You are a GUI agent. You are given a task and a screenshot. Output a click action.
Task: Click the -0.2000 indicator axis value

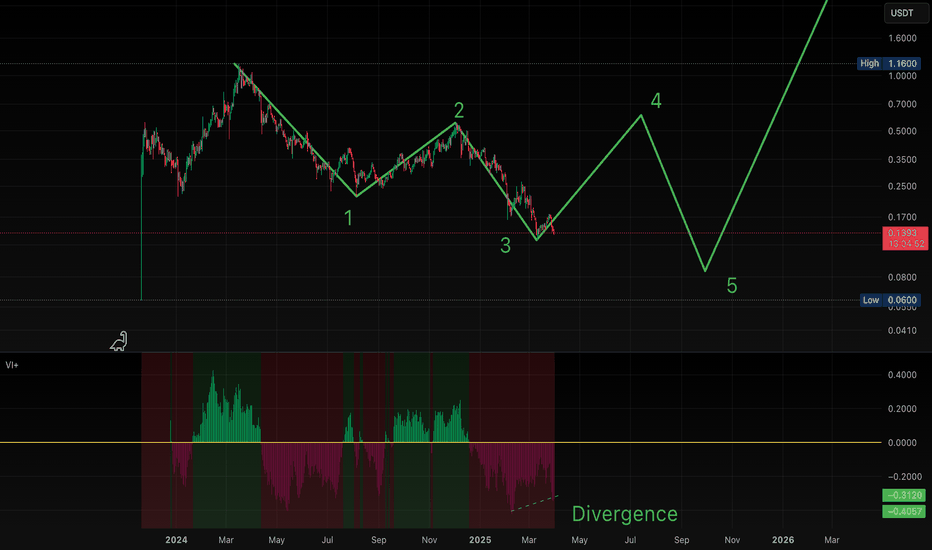[903, 476]
